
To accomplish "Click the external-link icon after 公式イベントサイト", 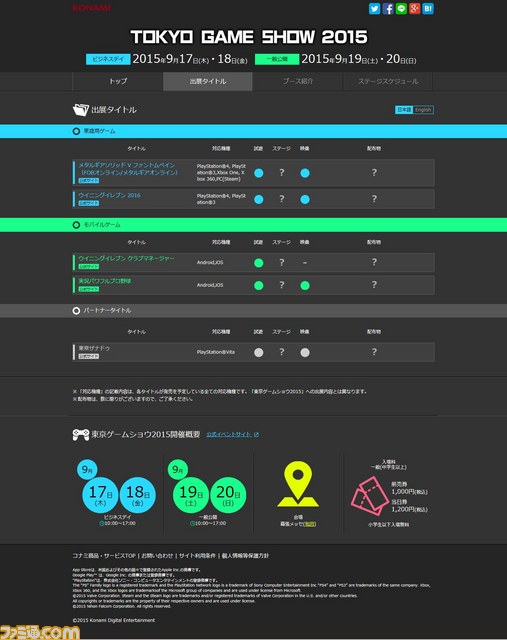I will (256, 435).
